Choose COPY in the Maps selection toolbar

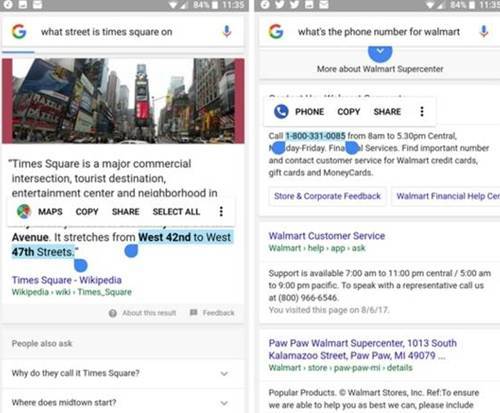tap(87, 212)
